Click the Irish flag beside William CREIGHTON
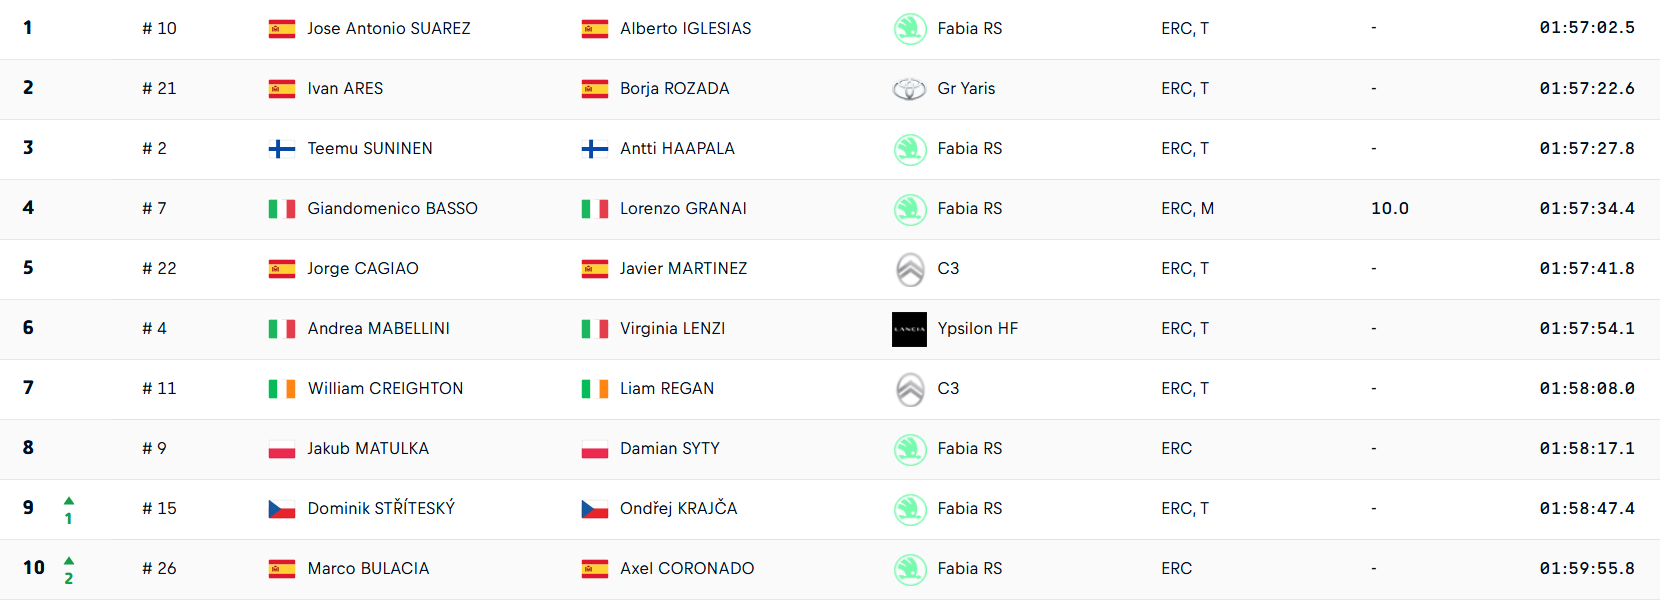1660x601 pixels. (x=282, y=389)
